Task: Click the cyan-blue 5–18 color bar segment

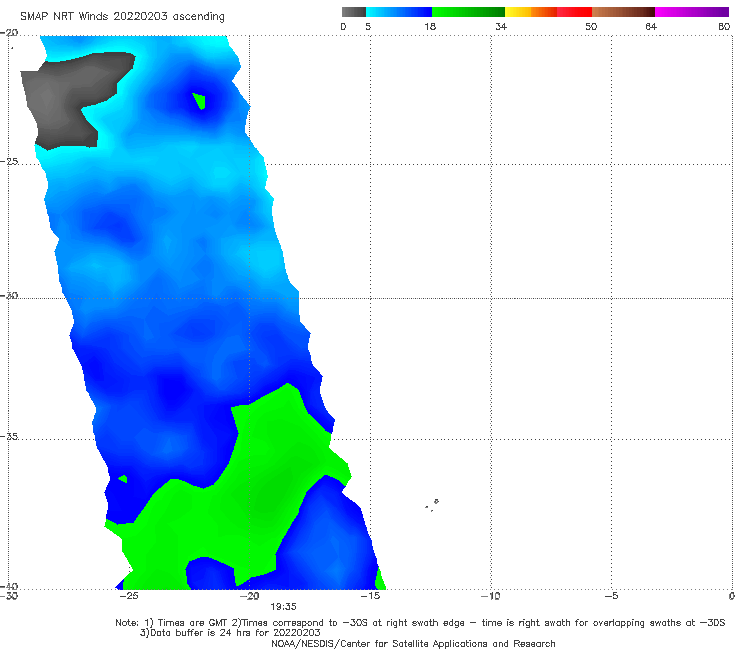Action: (x=399, y=12)
